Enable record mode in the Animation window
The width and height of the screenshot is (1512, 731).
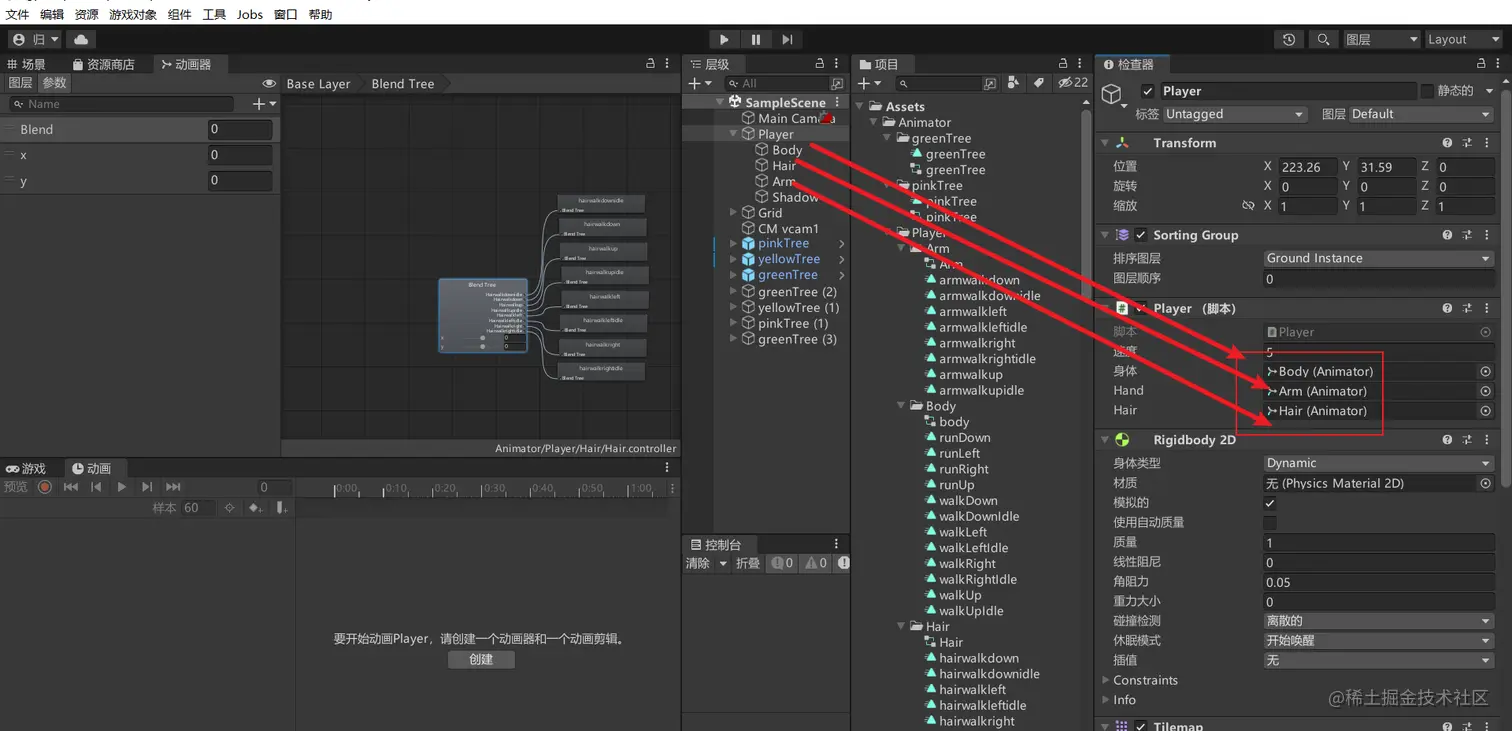pyautogui.click(x=44, y=487)
